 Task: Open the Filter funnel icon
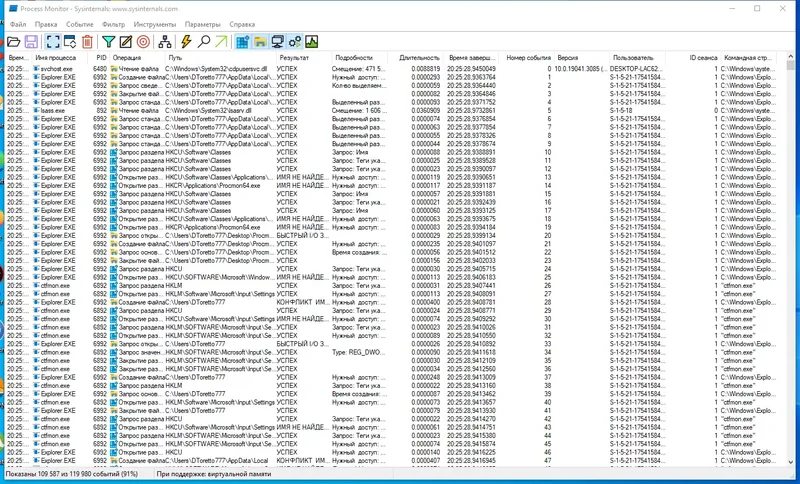point(109,42)
